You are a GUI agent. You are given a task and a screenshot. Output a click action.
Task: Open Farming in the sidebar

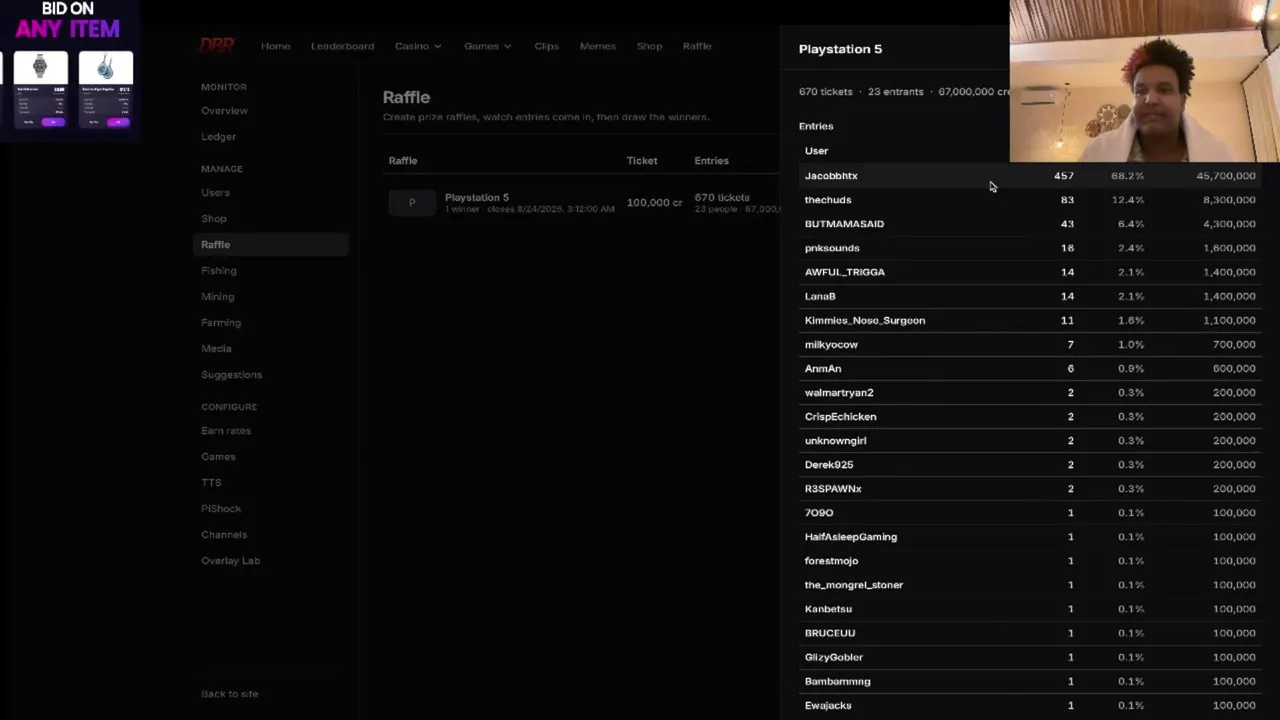click(221, 323)
